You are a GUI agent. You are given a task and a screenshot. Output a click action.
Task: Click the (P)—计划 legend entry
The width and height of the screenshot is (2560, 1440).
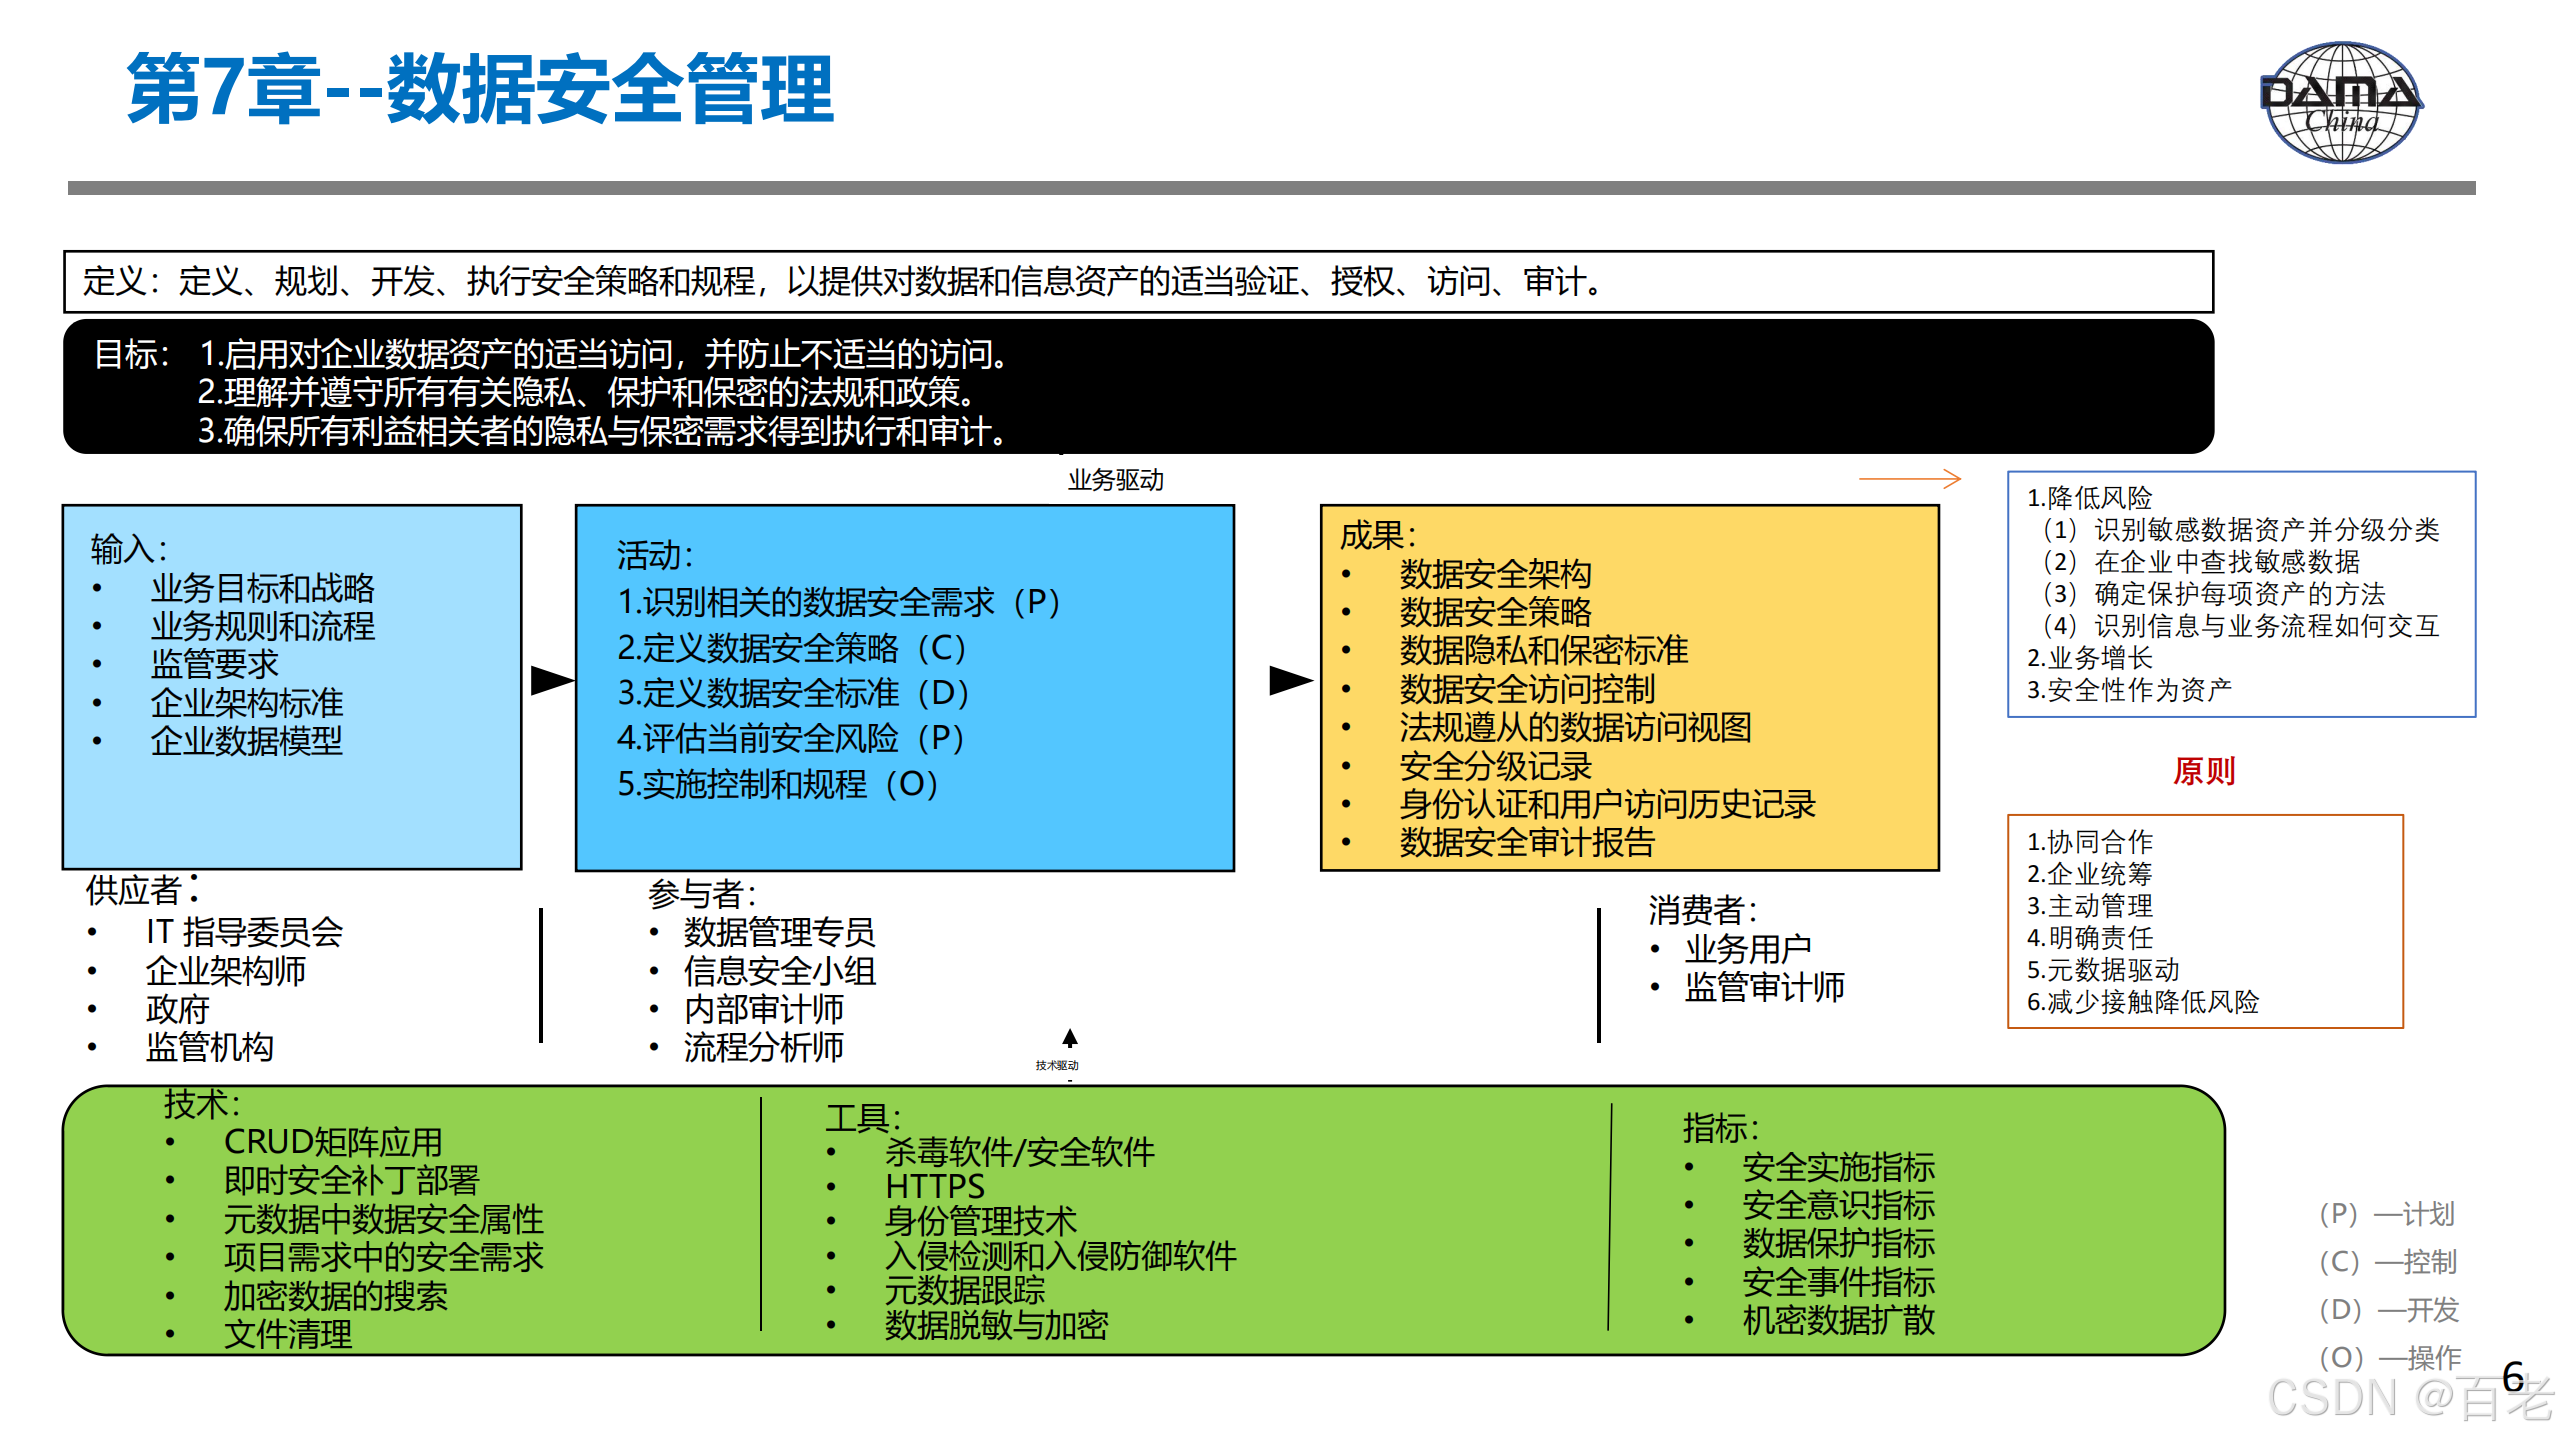2386,1214
